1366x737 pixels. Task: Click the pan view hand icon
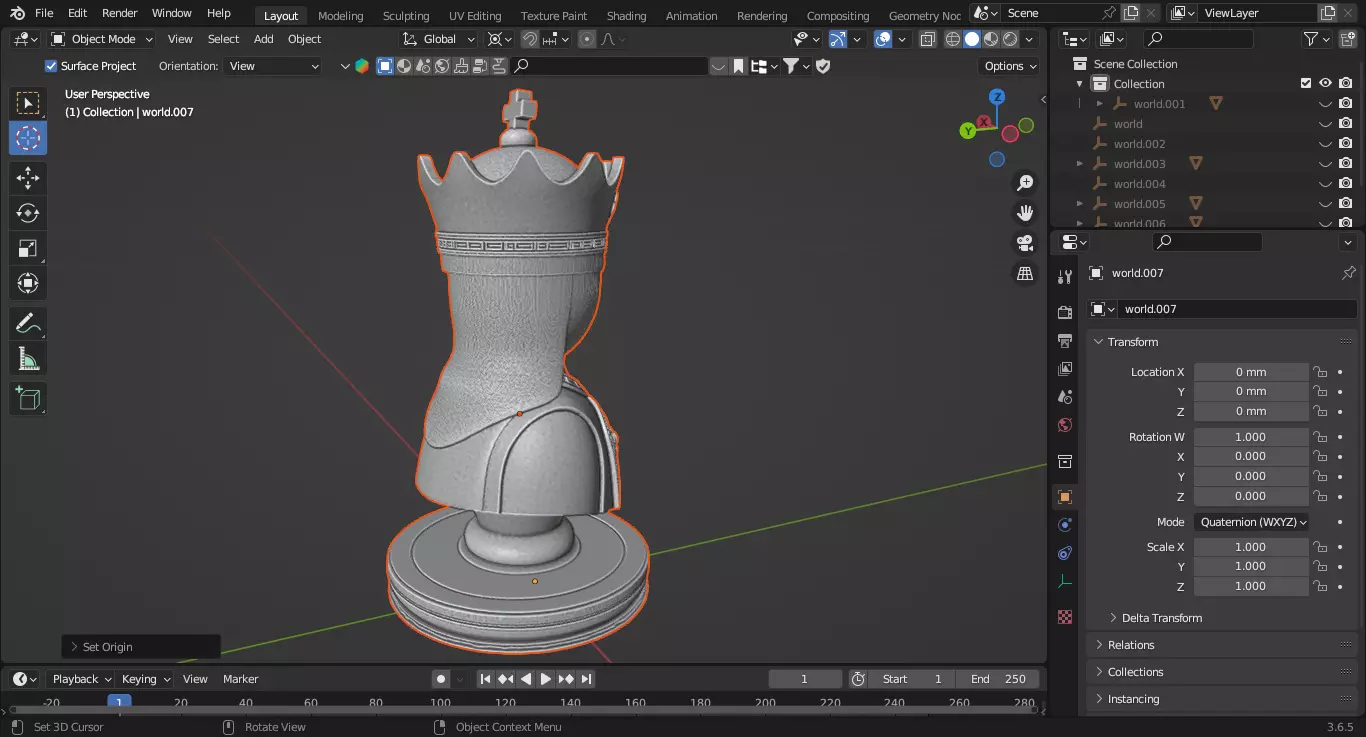(1025, 213)
